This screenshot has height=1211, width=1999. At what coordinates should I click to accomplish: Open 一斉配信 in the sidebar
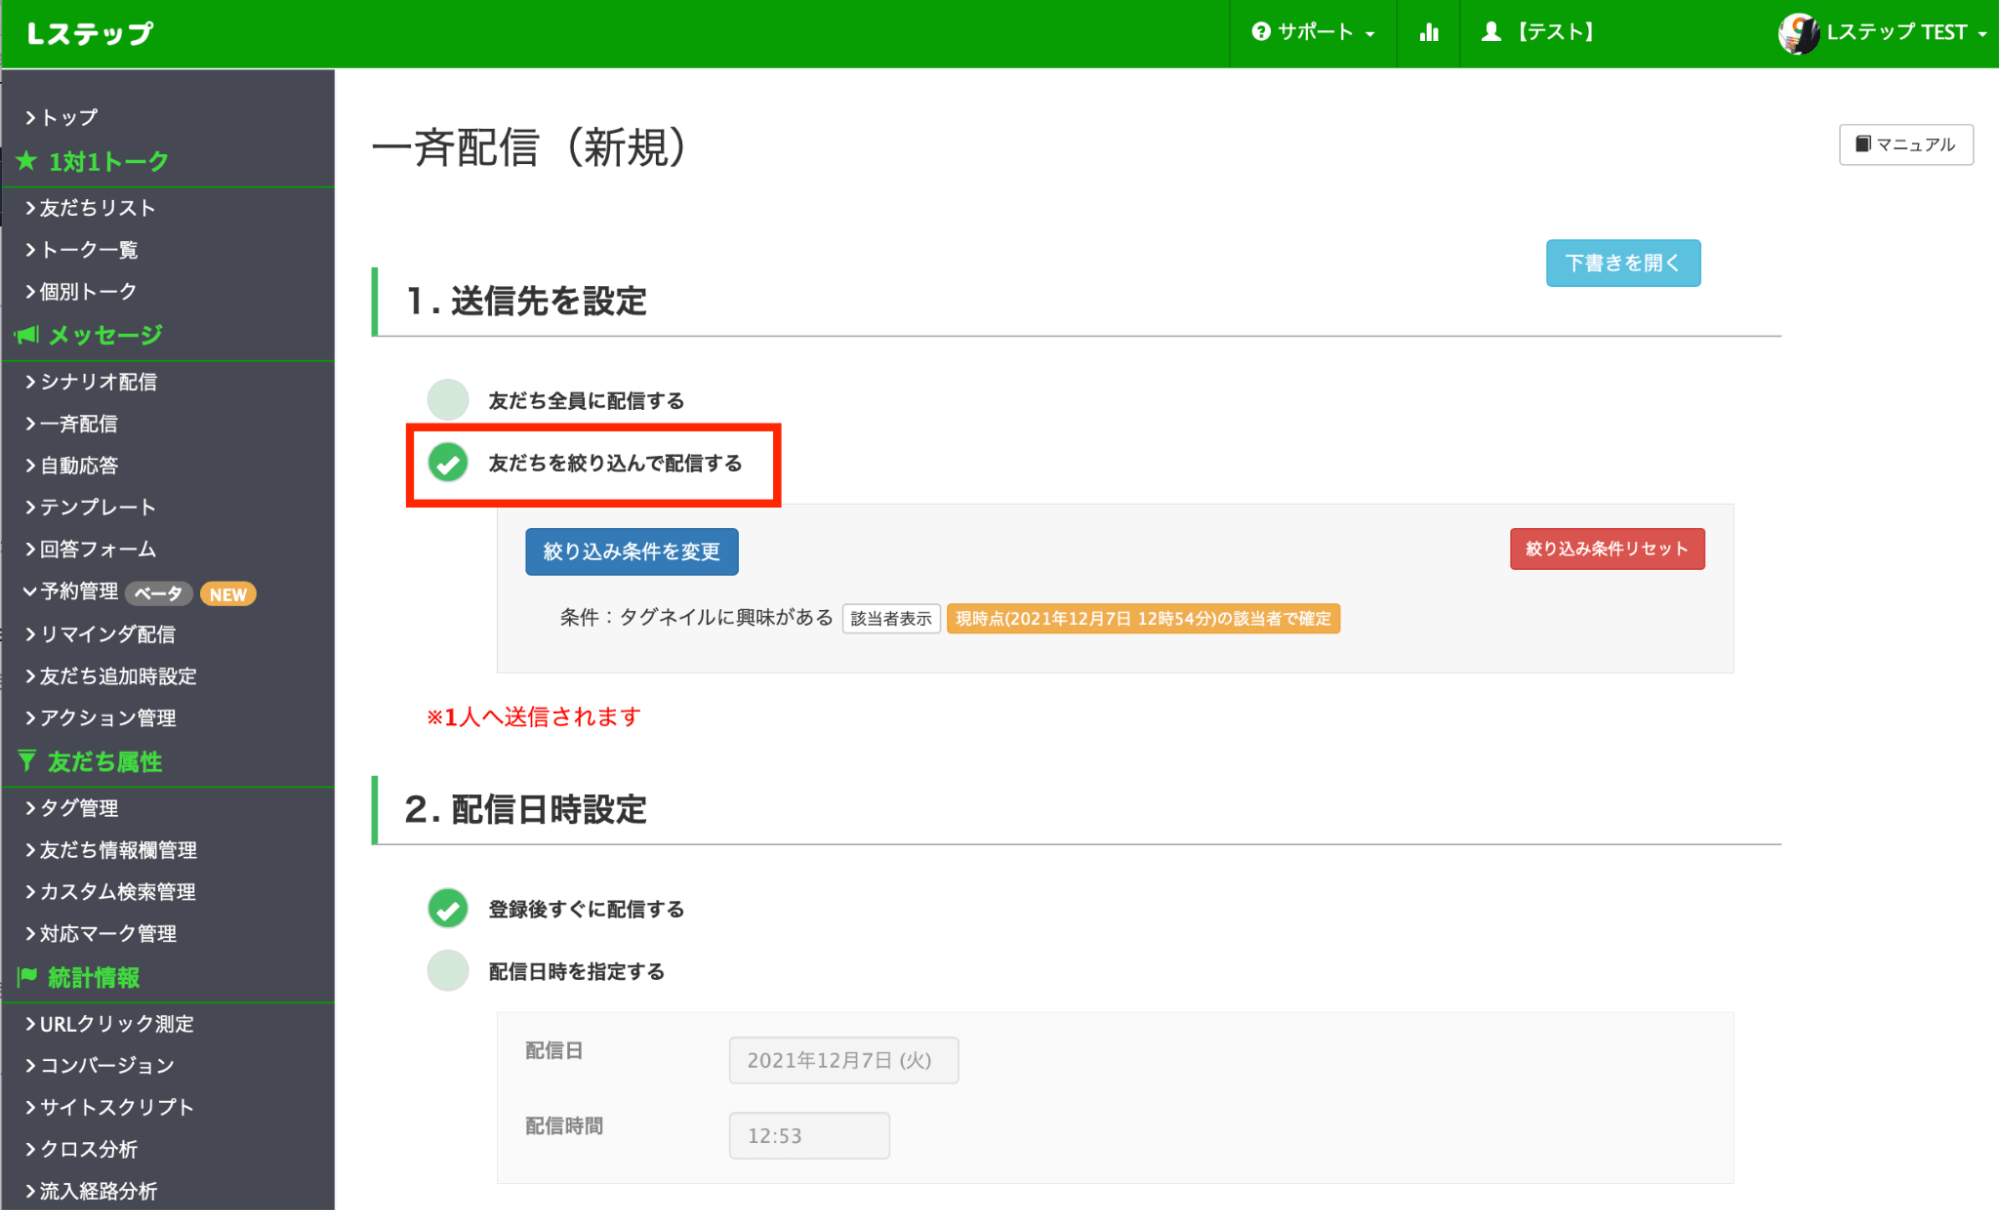pyautogui.click(x=78, y=424)
